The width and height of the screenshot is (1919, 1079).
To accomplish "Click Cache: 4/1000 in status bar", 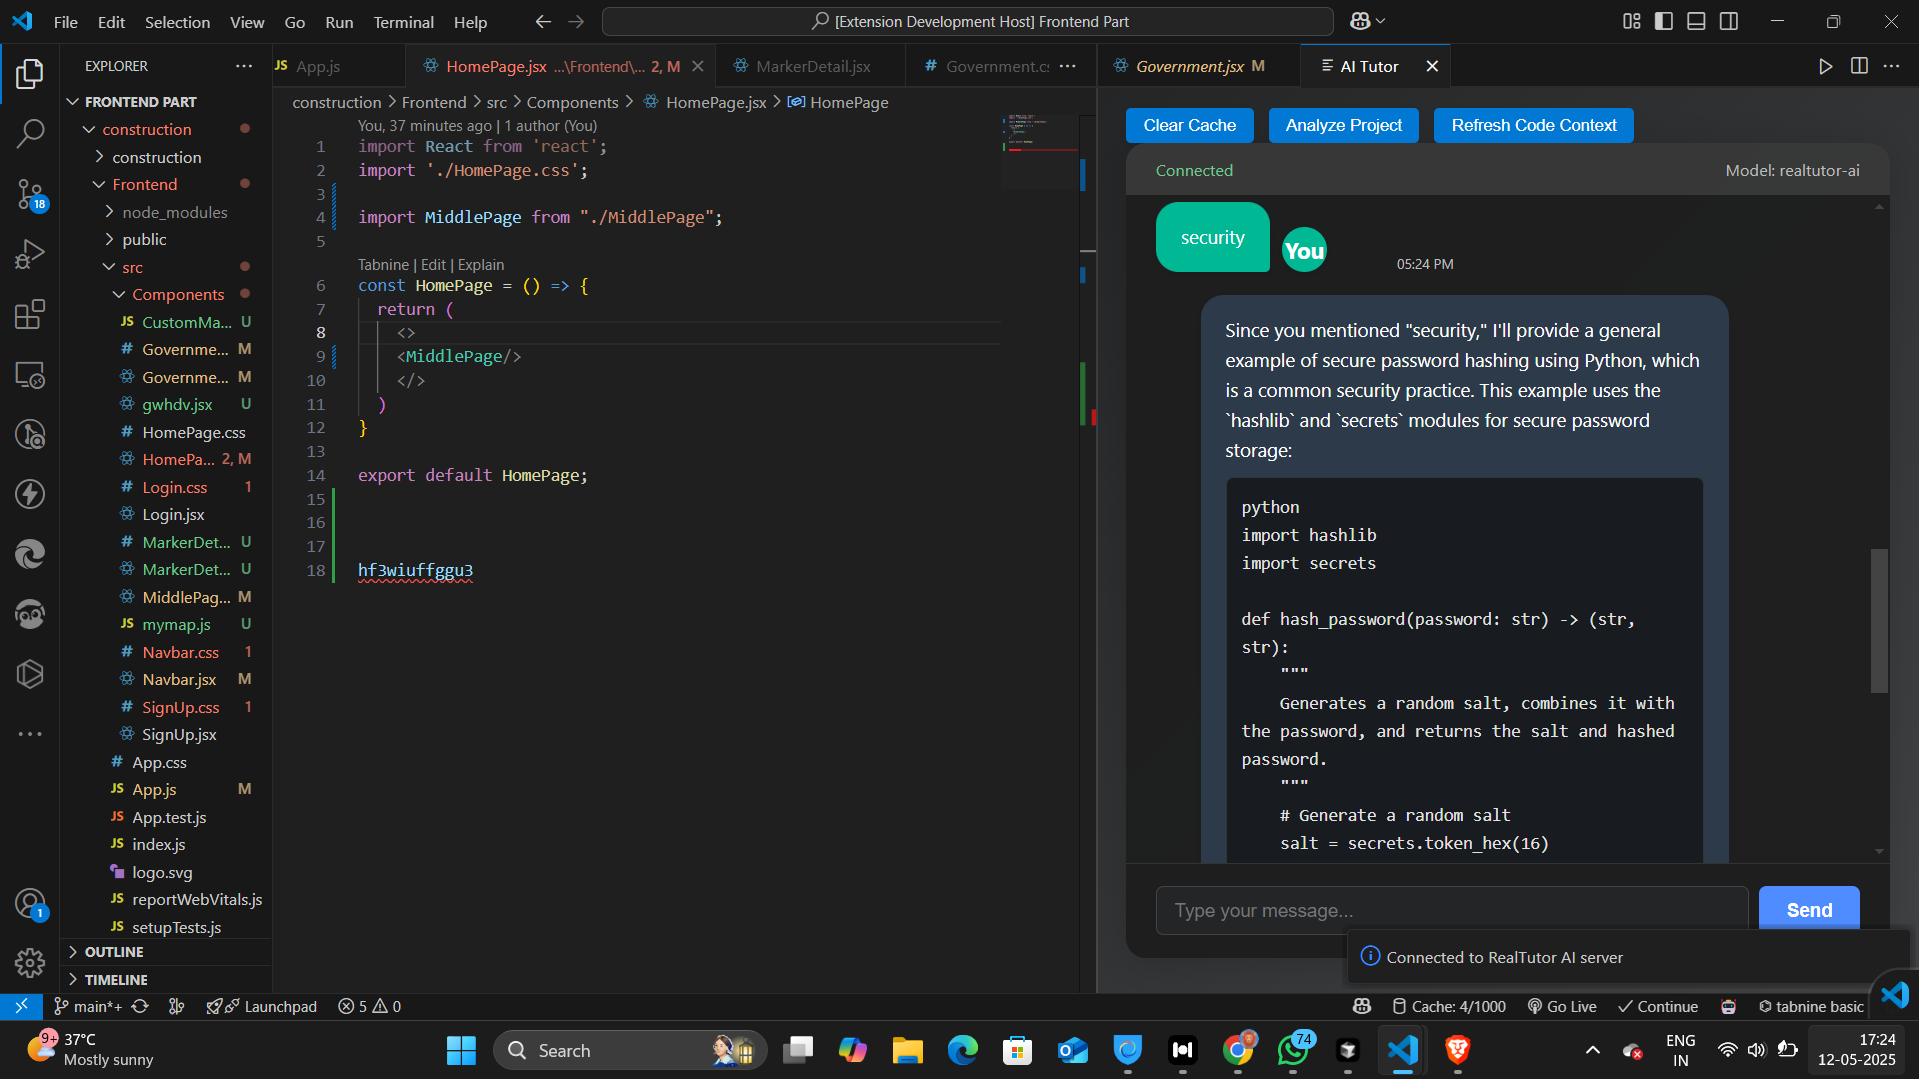I will 1450,1006.
